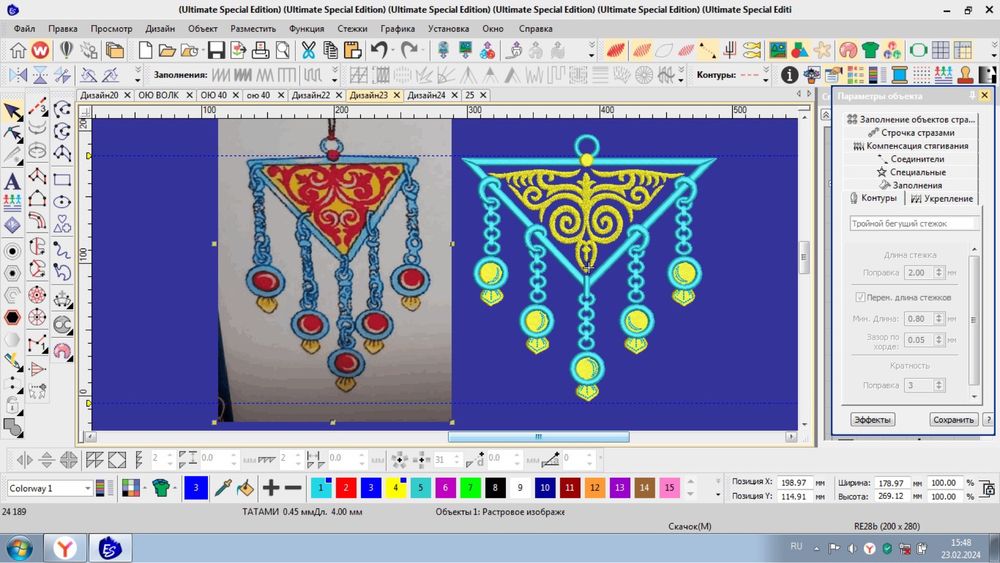Select the text lettering tool
1000x563 pixels.
click(x=13, y=181)
